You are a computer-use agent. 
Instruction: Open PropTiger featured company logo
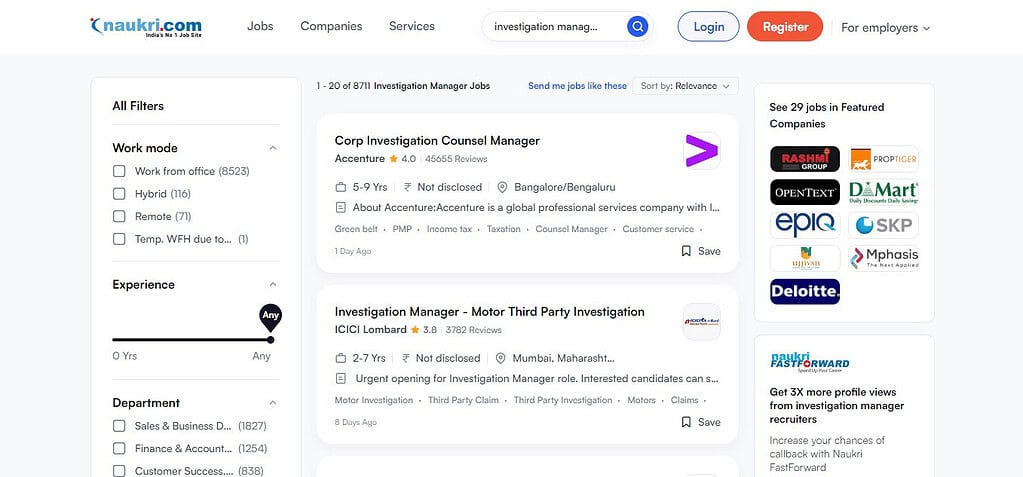click(883, 159)
